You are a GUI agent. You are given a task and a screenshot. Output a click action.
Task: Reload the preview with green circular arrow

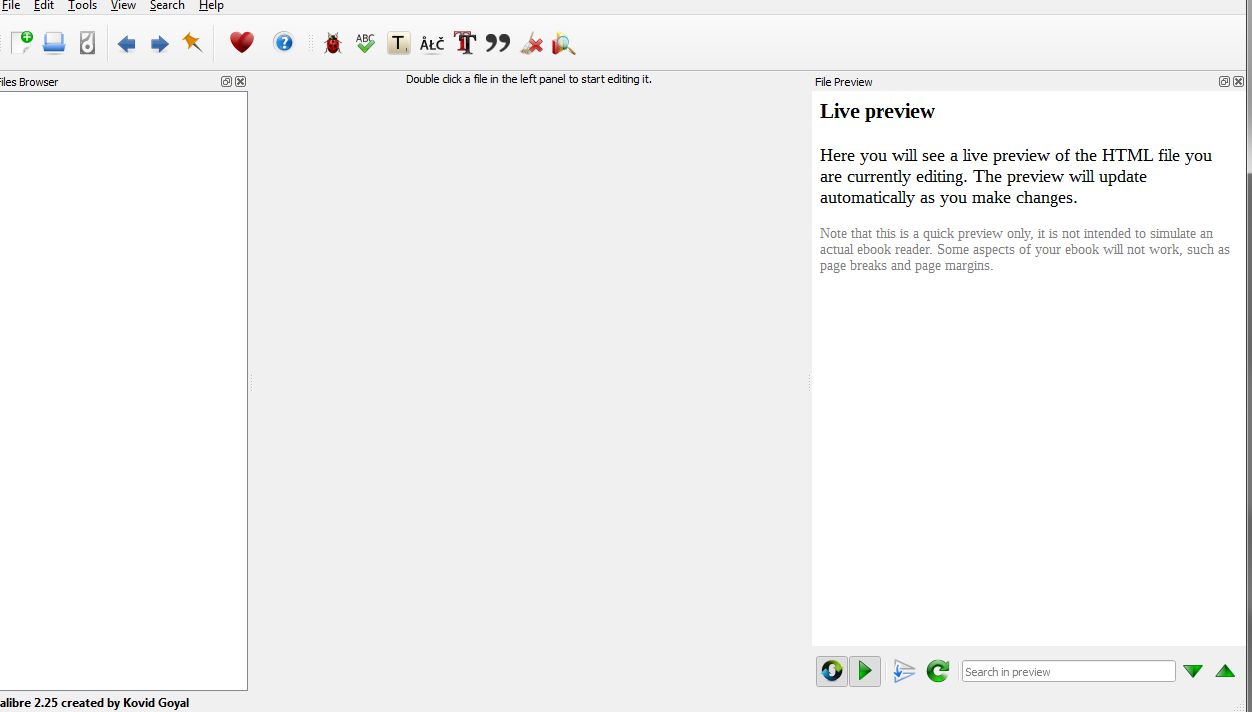(937, 671)
